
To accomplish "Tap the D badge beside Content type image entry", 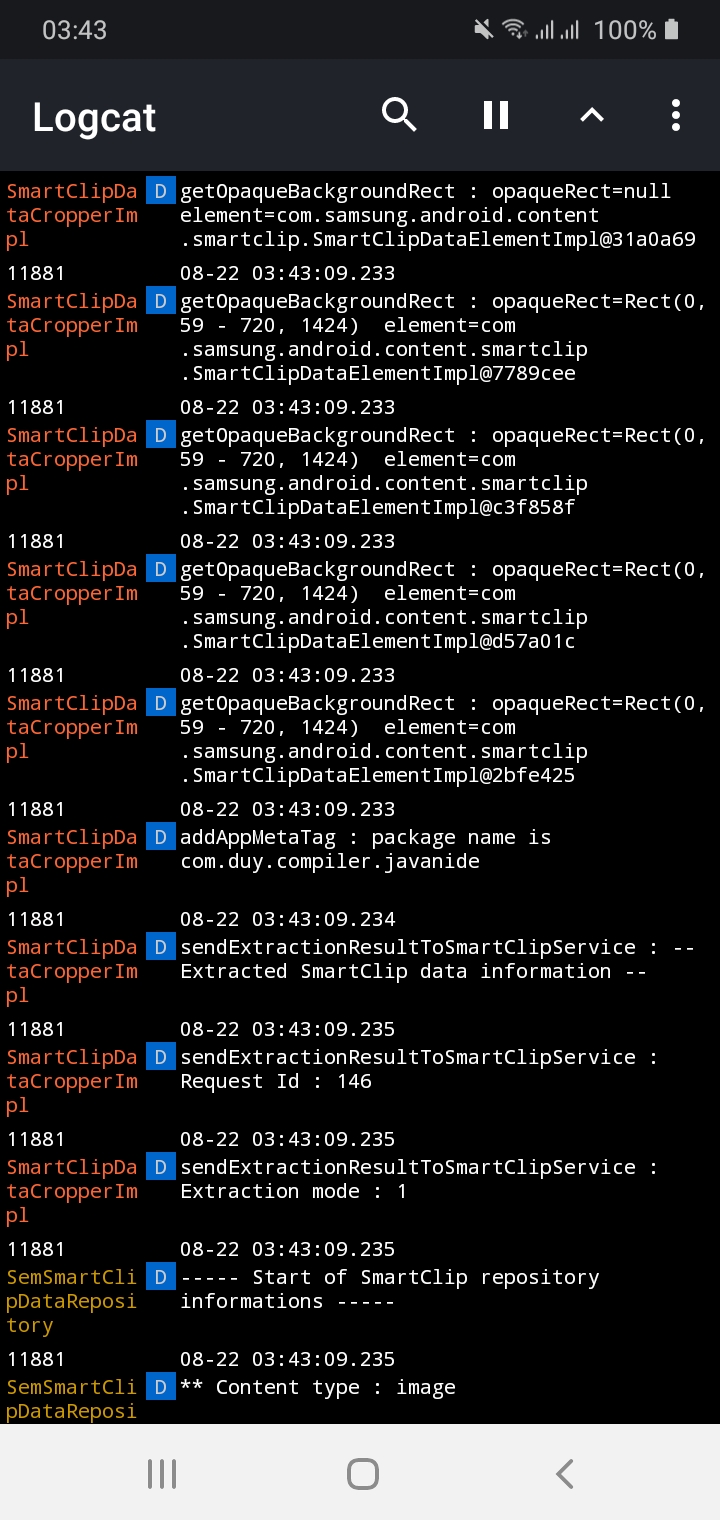I will pos(160,1387).
